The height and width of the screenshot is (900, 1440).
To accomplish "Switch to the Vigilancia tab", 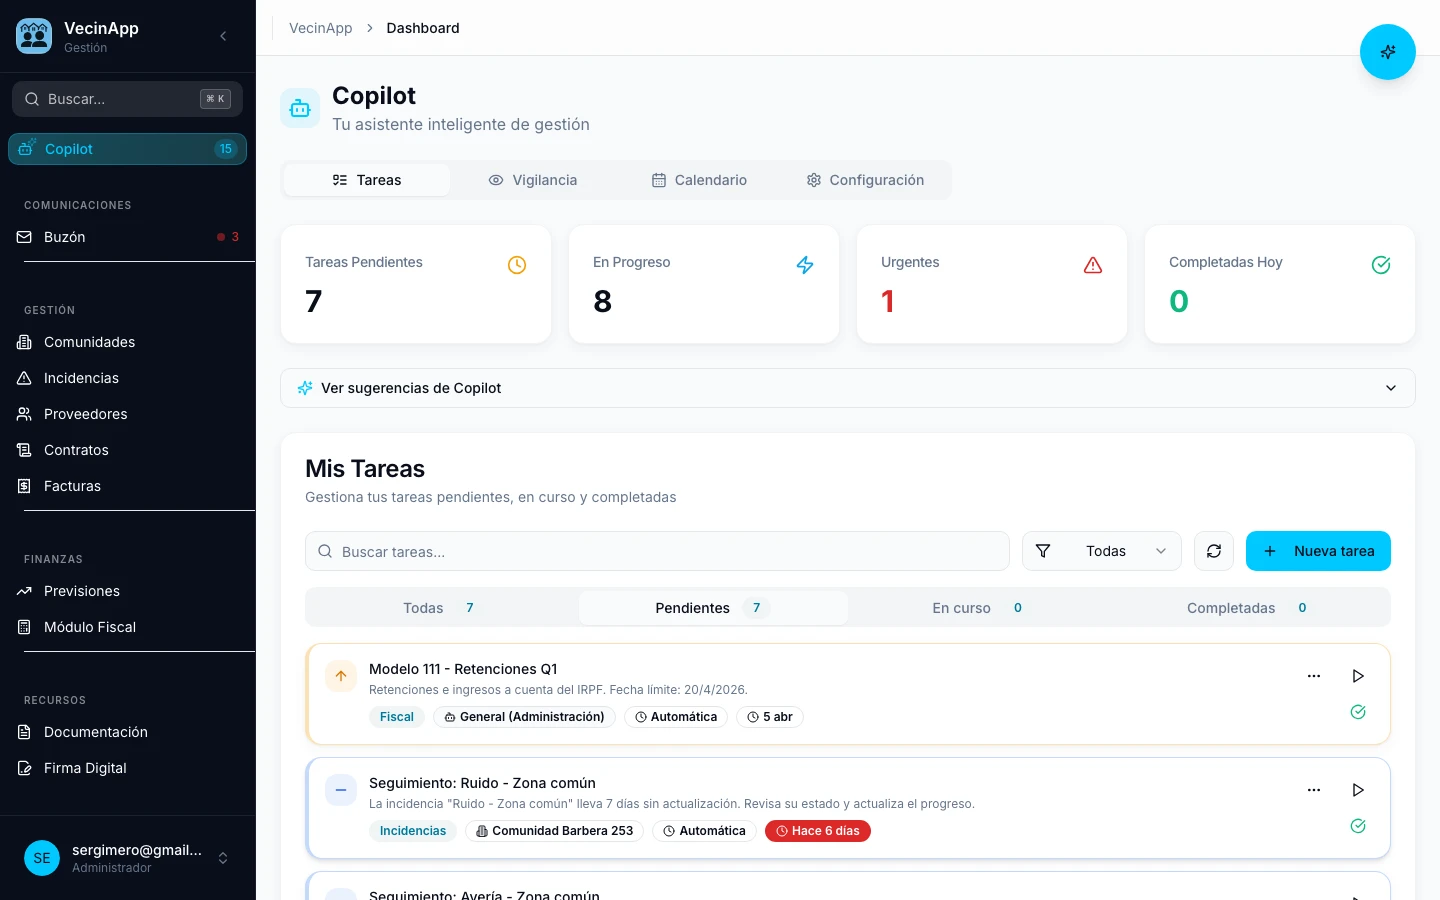I will [x=533, y=180].
